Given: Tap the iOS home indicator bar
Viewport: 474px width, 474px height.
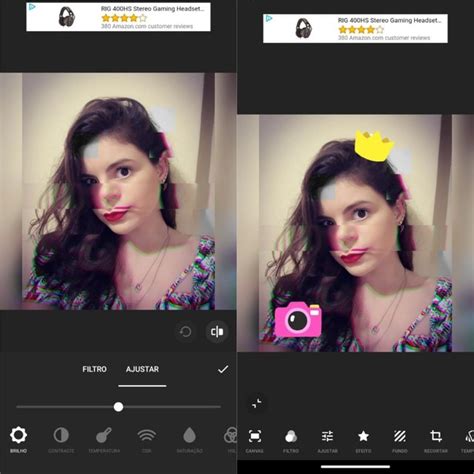Looking at the screenshot, I should pos(355,467).
